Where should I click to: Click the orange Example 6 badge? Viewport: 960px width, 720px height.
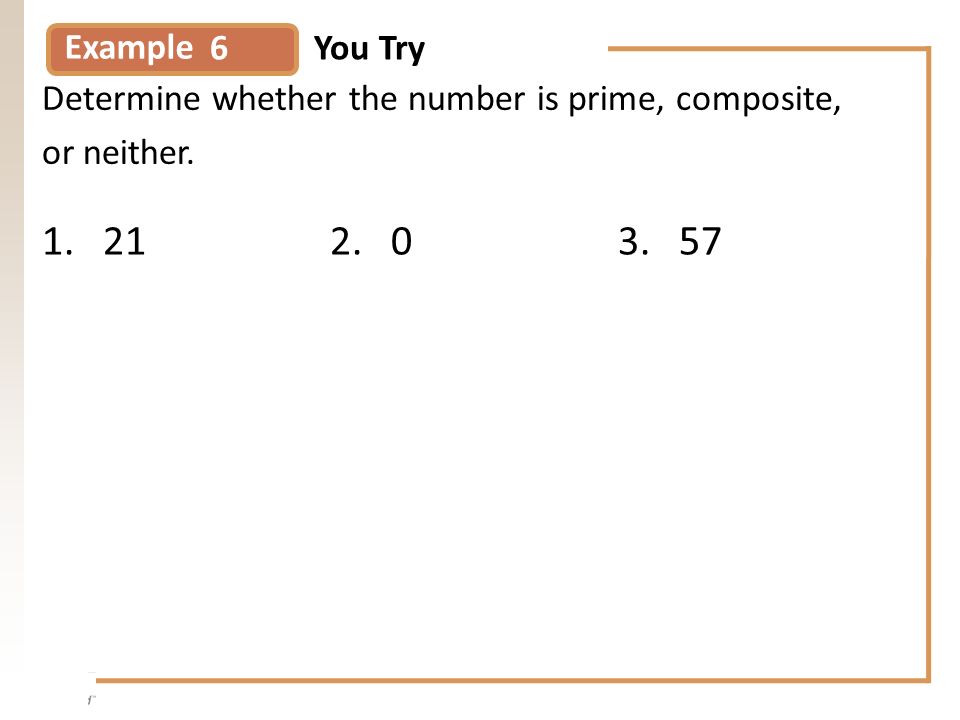pos(172,49)
